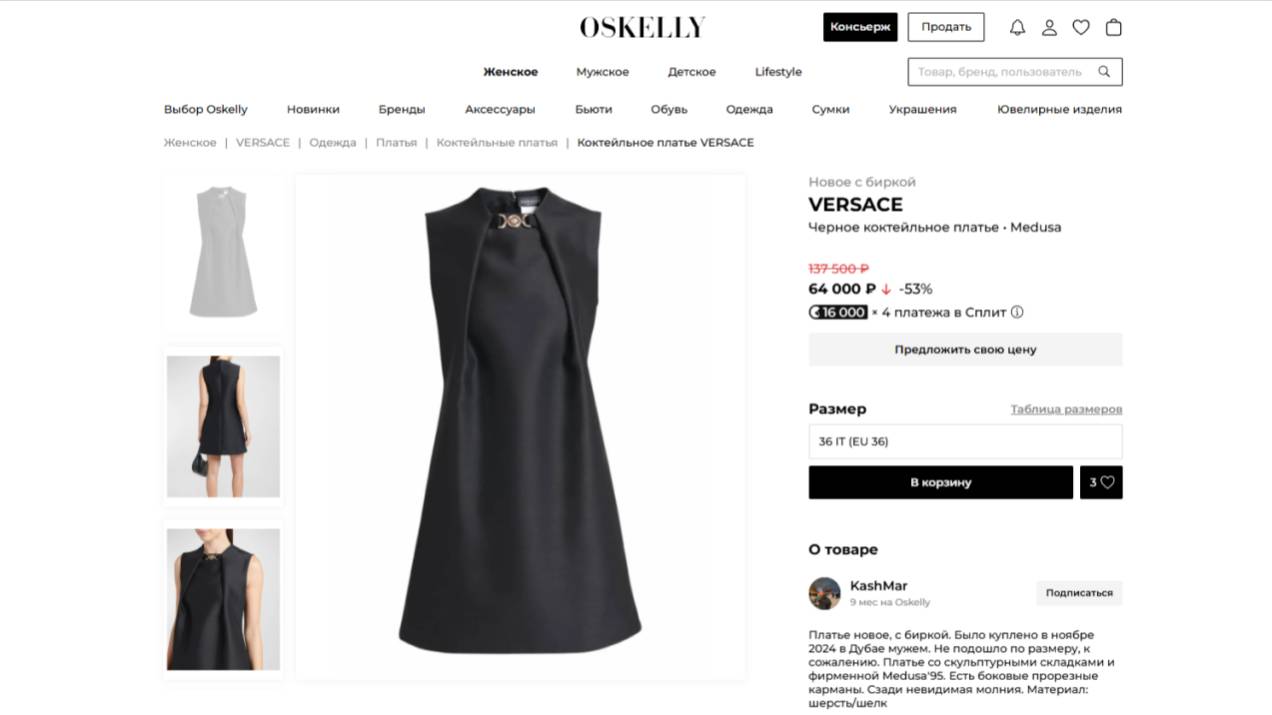Expand Аксессуары navigation menu

(500, 109)
